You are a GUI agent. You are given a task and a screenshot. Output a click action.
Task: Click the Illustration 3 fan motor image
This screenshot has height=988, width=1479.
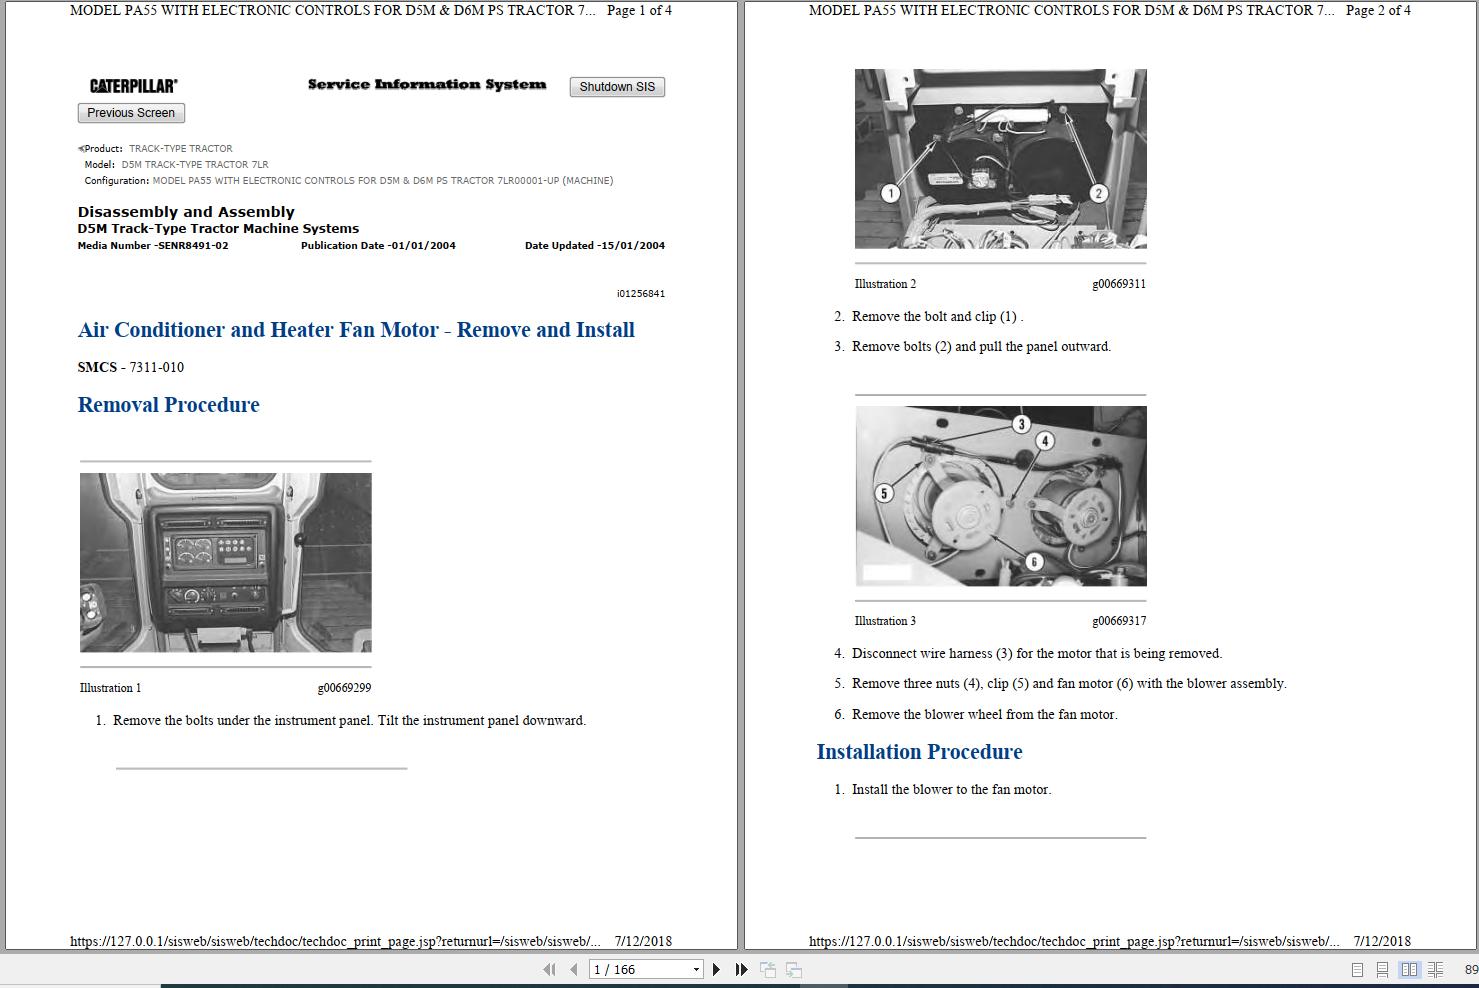pyautogui.click(x=1000, y=496)
